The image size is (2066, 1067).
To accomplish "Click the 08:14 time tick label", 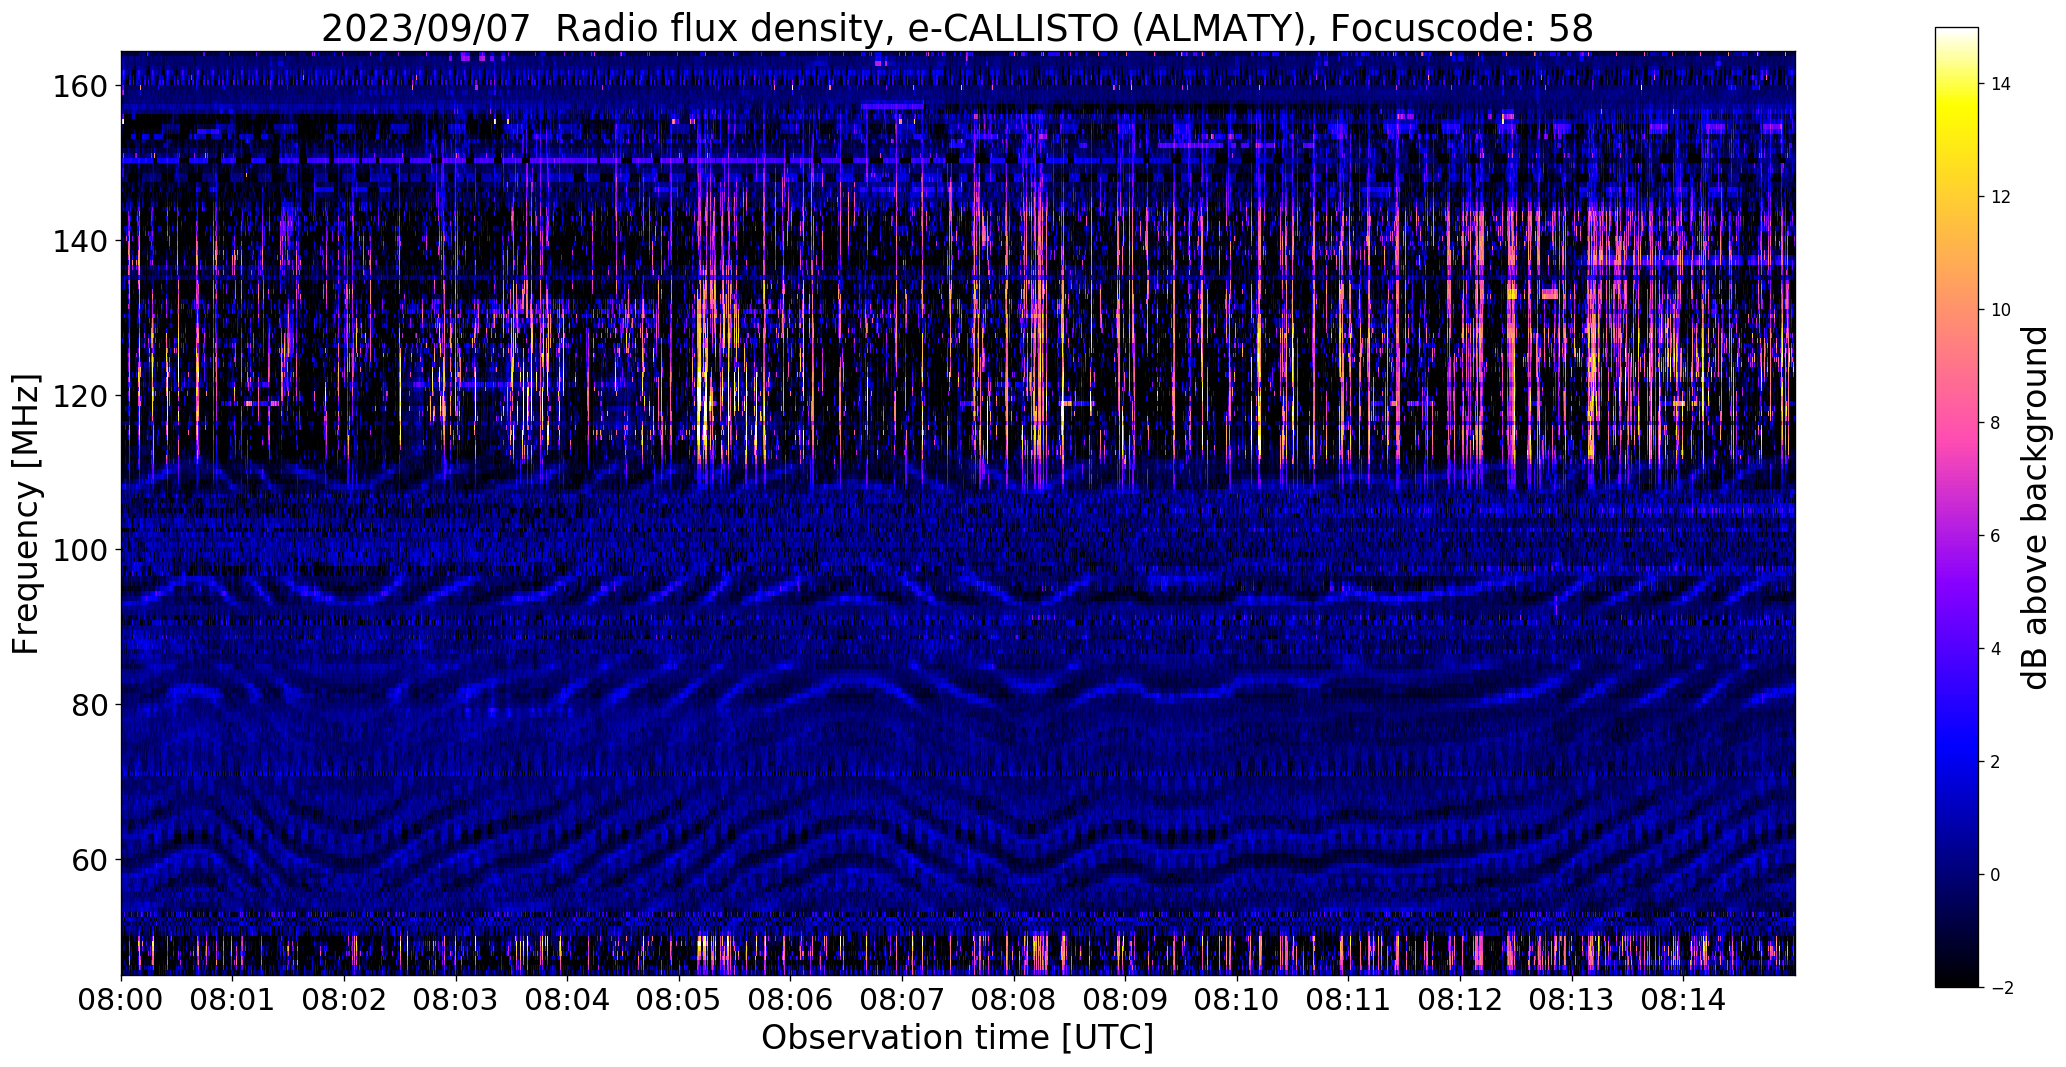I will [1683, 1001].
